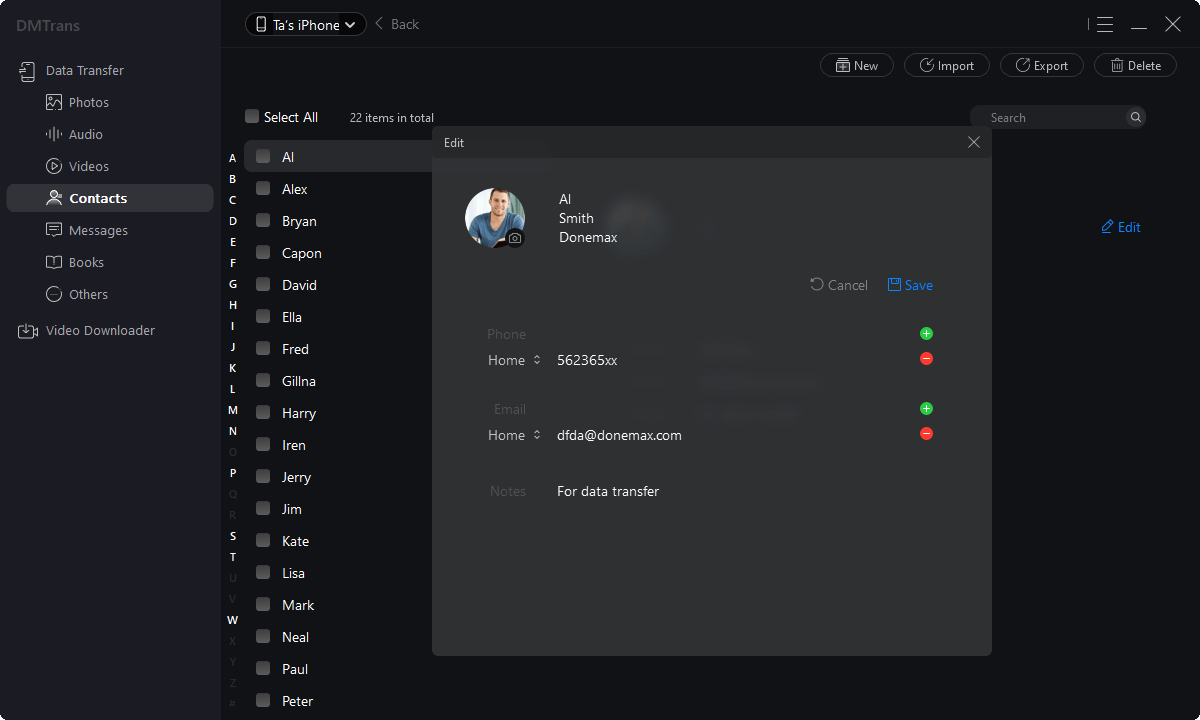Viewport: 1200px width, 720px height.
Task: Click the search magnifier icon
Action: [x=1135, y=118]
